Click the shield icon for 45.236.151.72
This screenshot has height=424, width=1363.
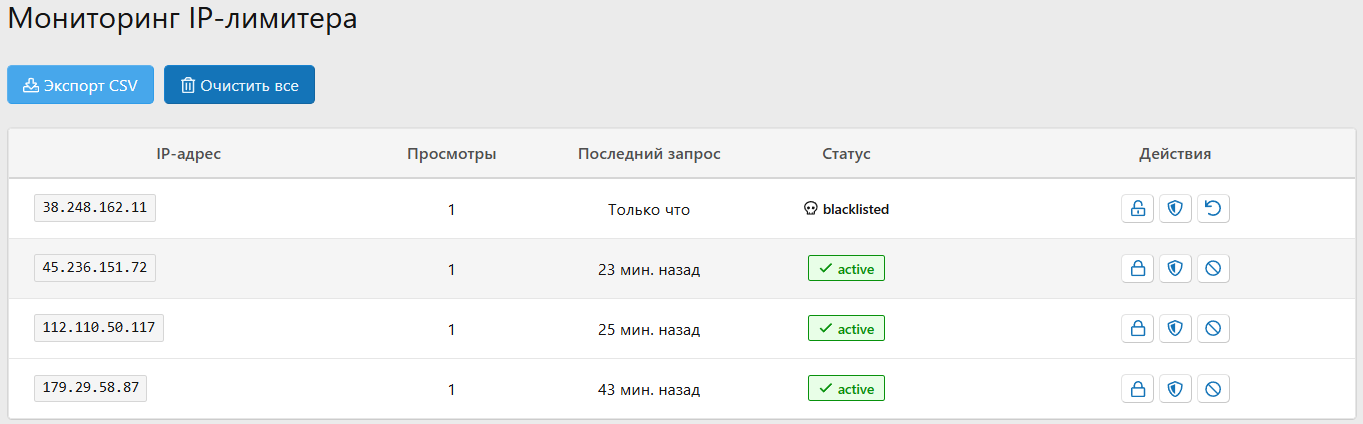tap(1175, 269)
